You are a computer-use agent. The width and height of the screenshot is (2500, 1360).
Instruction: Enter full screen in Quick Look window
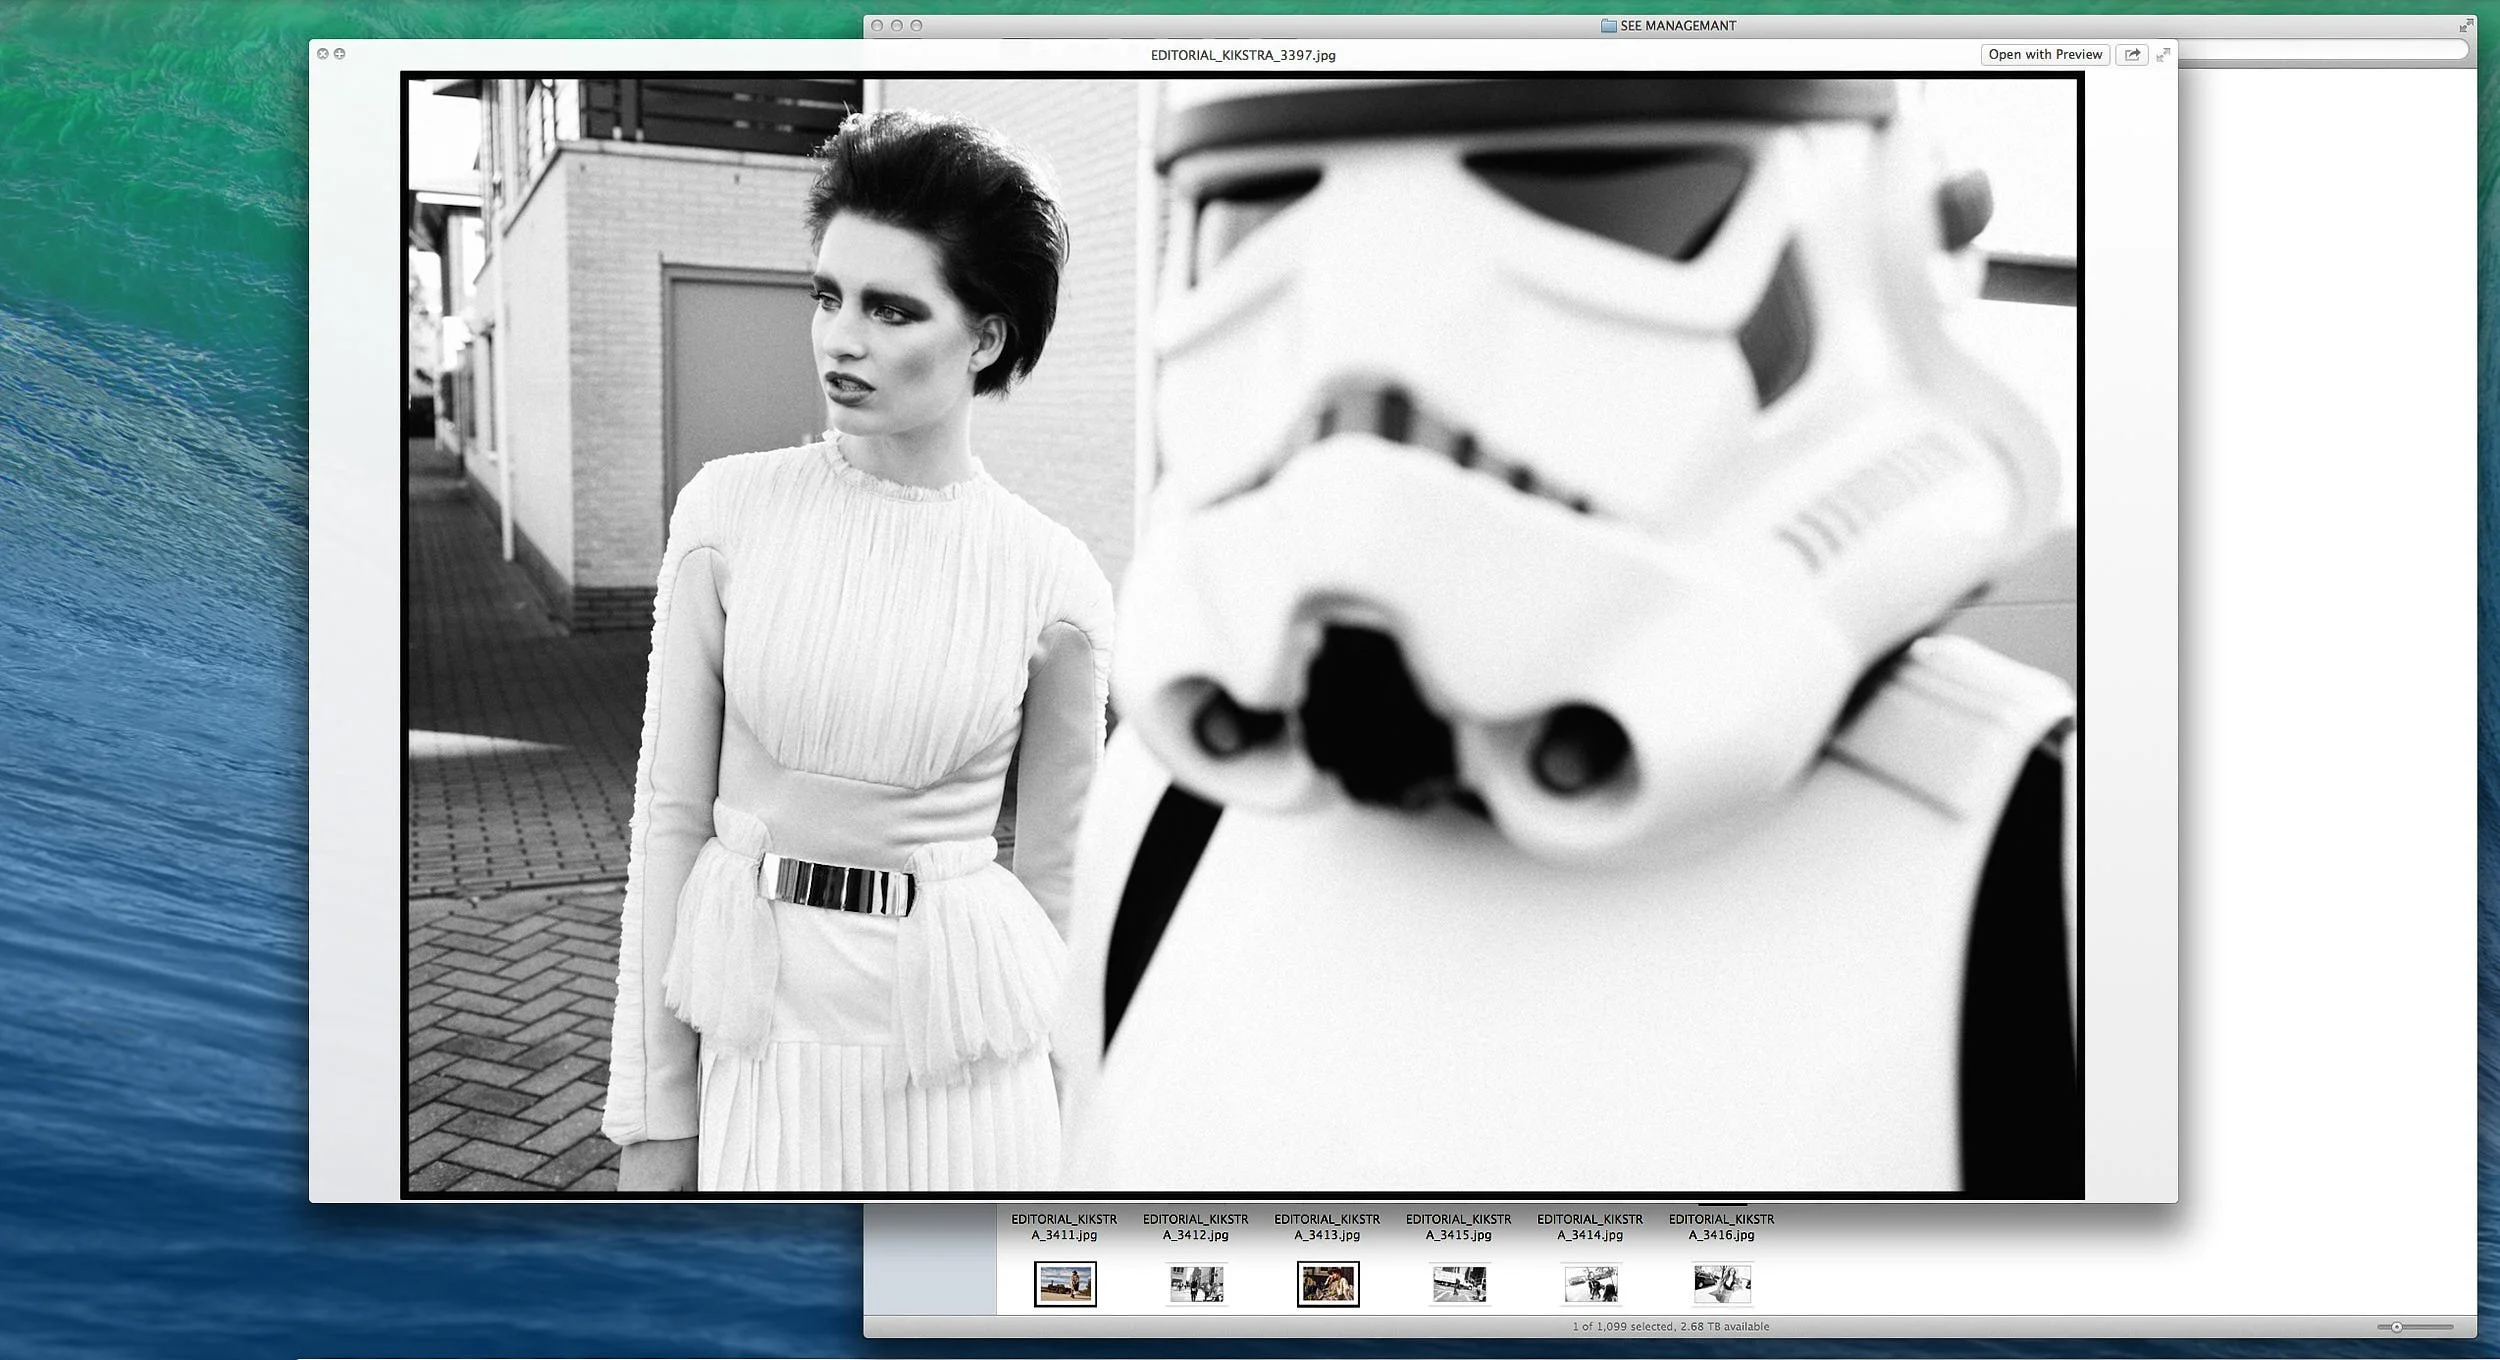pos(2163,55)
